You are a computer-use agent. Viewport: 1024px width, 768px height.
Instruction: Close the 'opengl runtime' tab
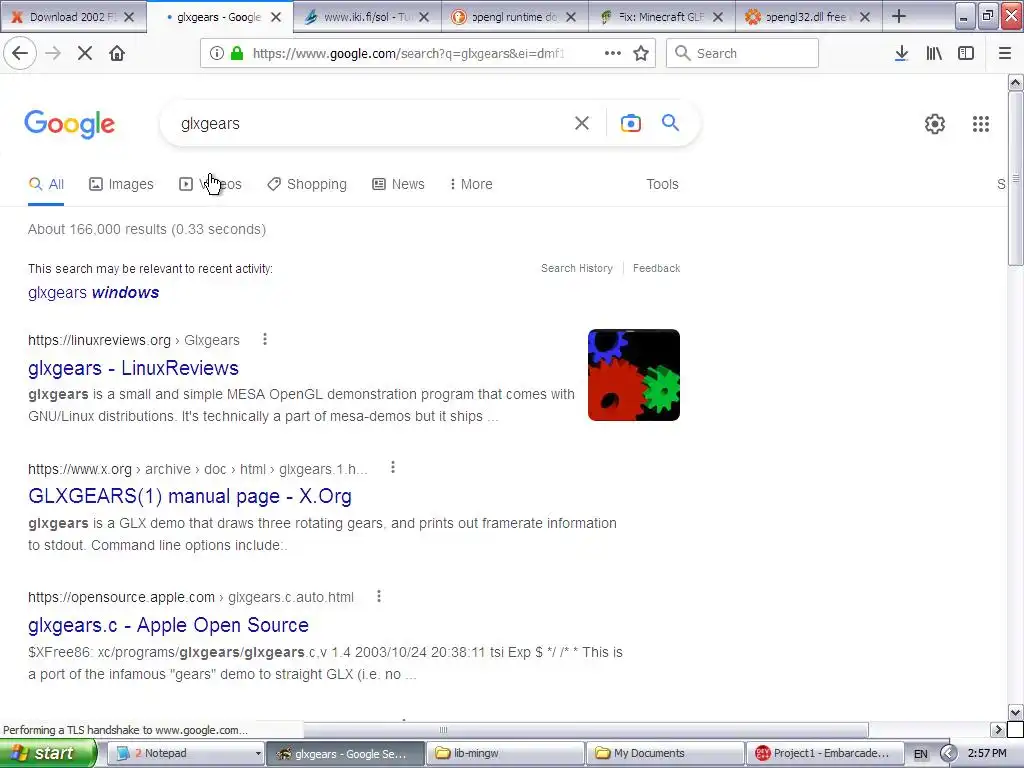[x=571, y=17]
